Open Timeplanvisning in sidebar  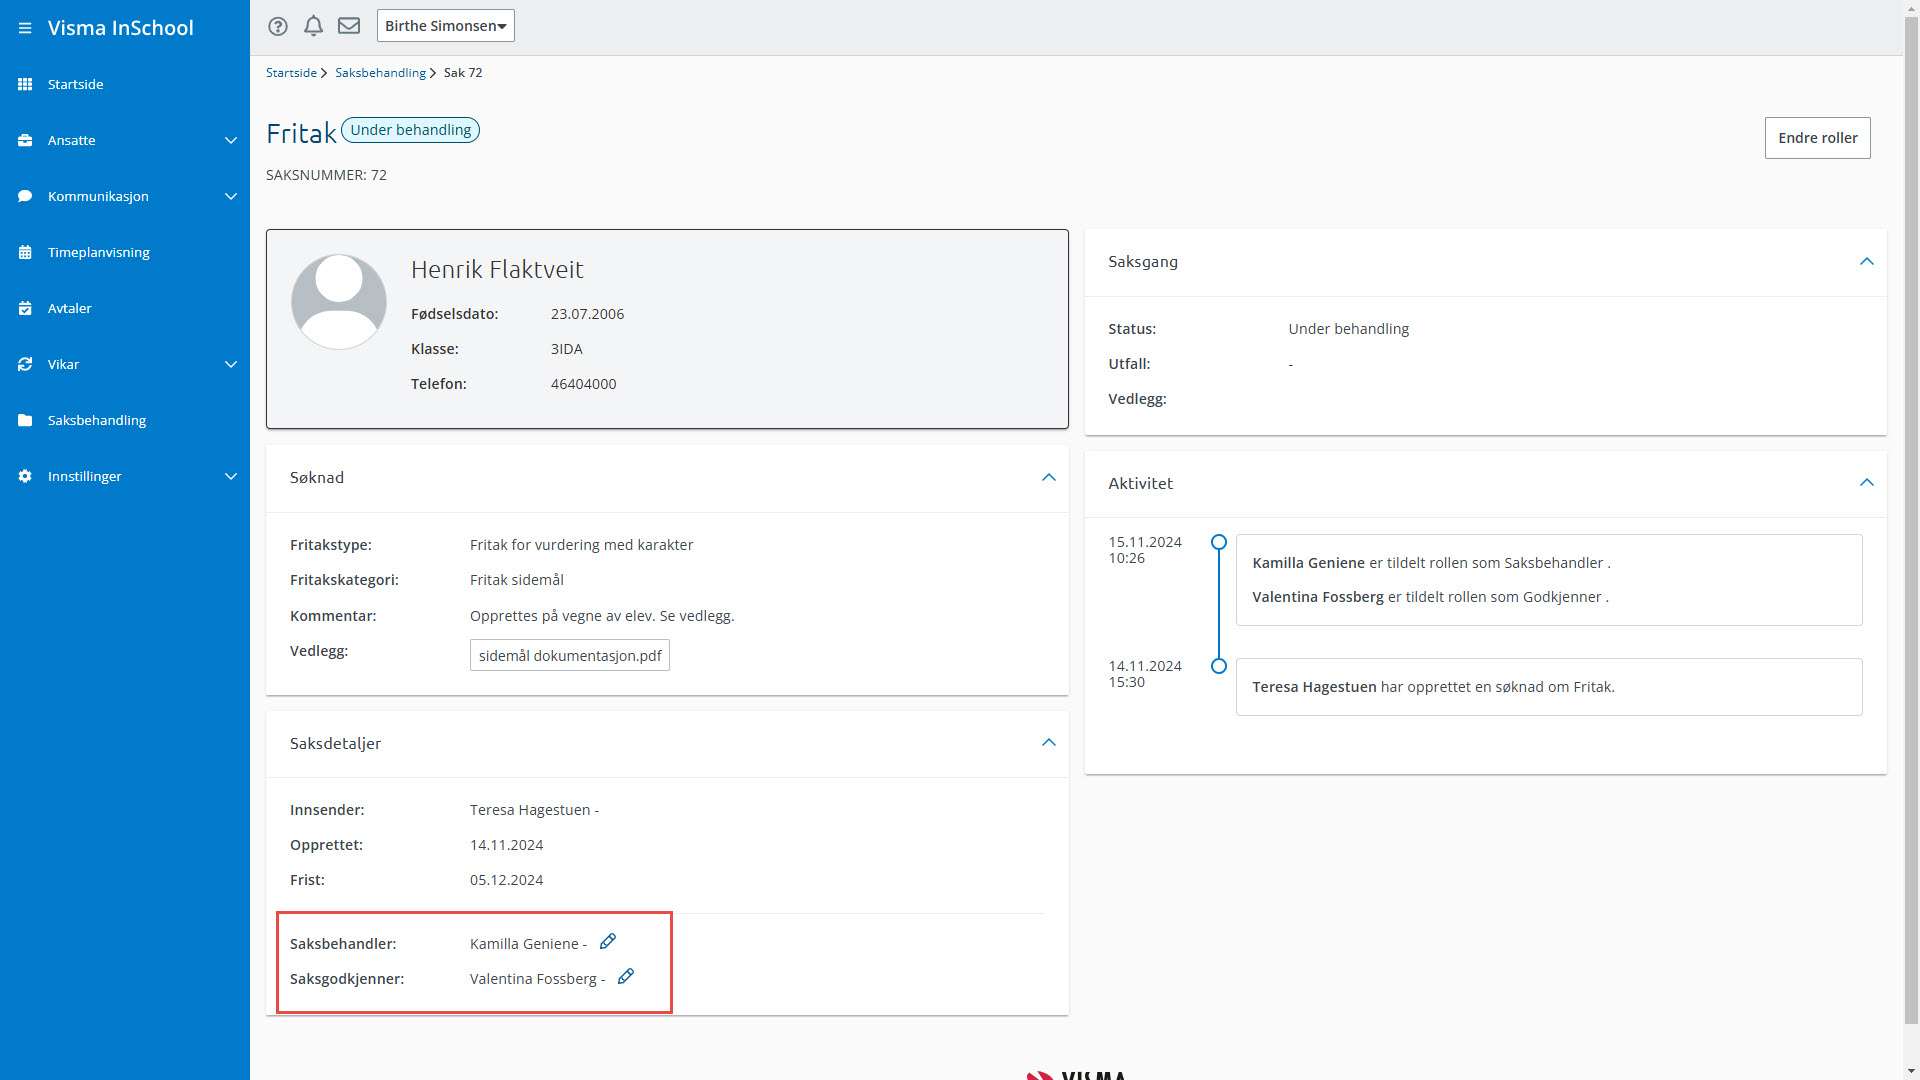(98, 252)
